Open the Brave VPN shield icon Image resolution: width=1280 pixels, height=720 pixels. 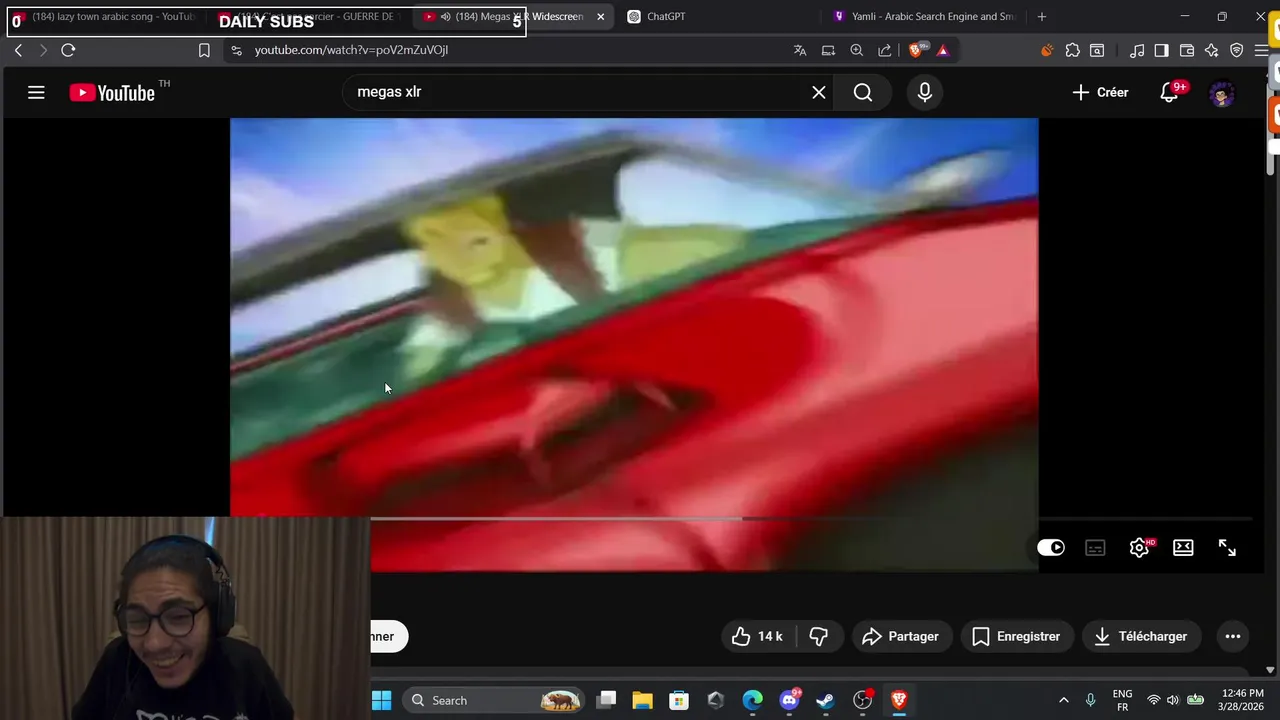point(1237,50)
